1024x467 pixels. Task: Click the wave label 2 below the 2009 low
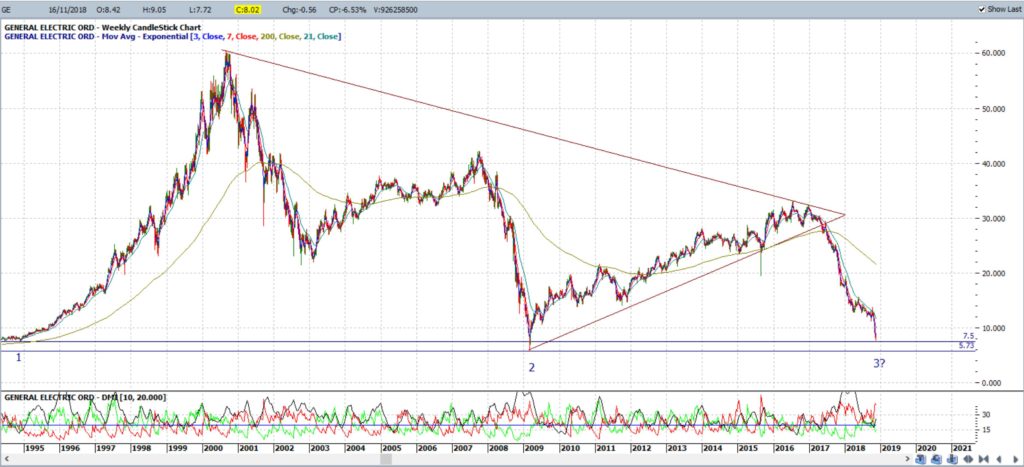[532, 368]
